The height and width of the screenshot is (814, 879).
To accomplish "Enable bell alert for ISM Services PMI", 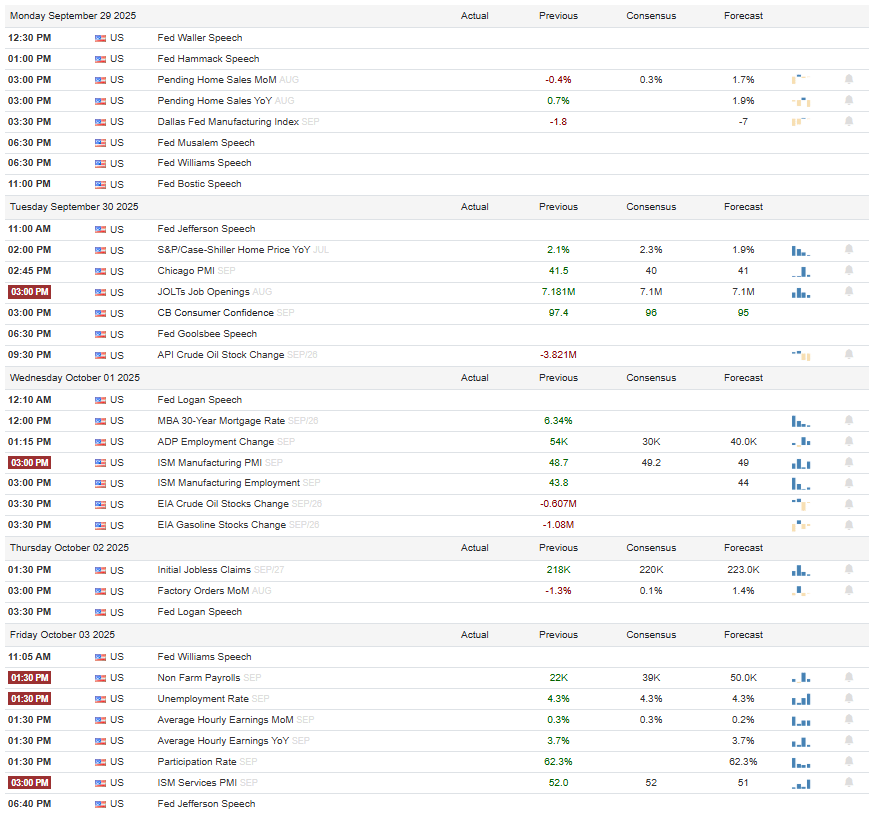I will tap(849, 783).
